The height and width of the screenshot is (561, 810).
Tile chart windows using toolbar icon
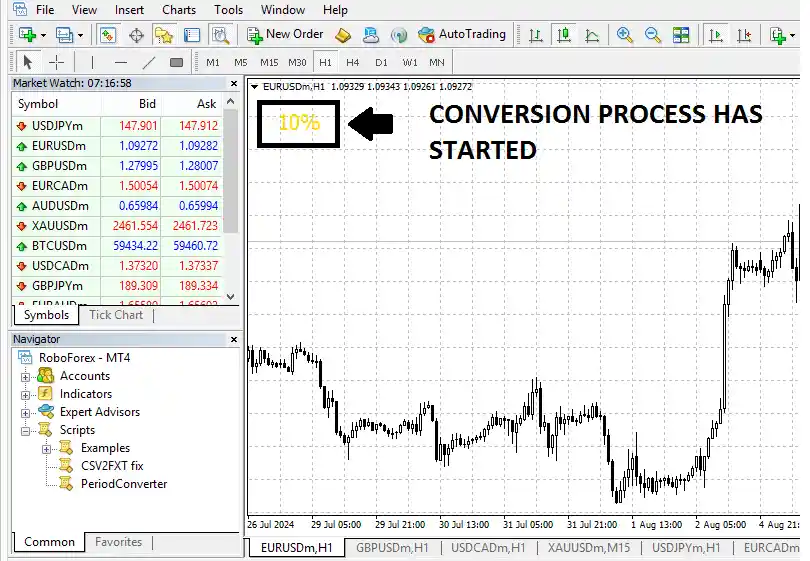pyautogui.click(x=681, y=35)
